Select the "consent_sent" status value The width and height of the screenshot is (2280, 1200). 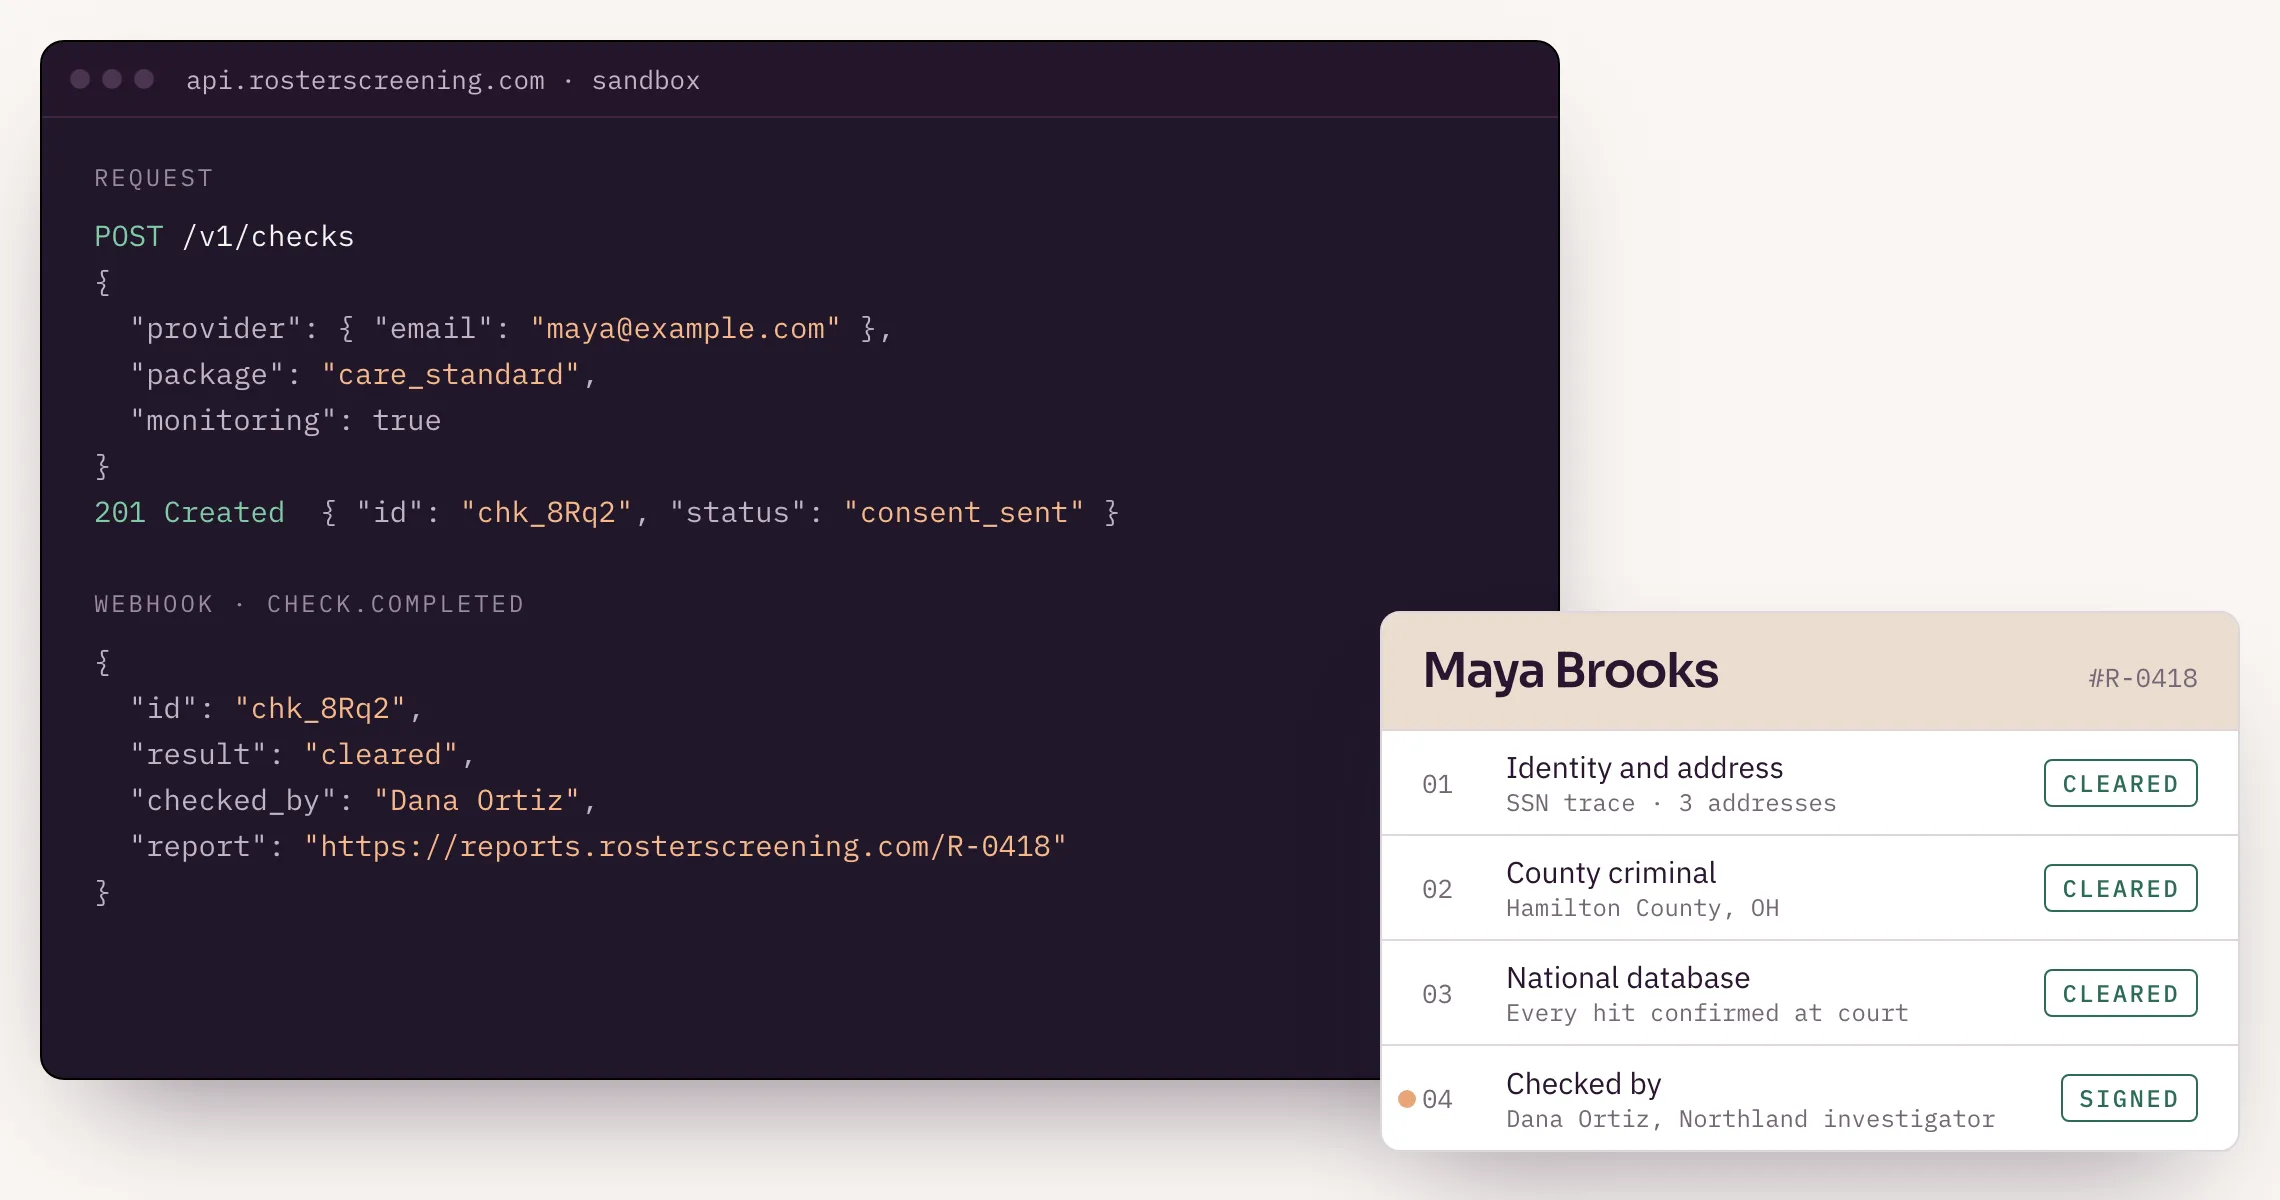click(964, 512)
